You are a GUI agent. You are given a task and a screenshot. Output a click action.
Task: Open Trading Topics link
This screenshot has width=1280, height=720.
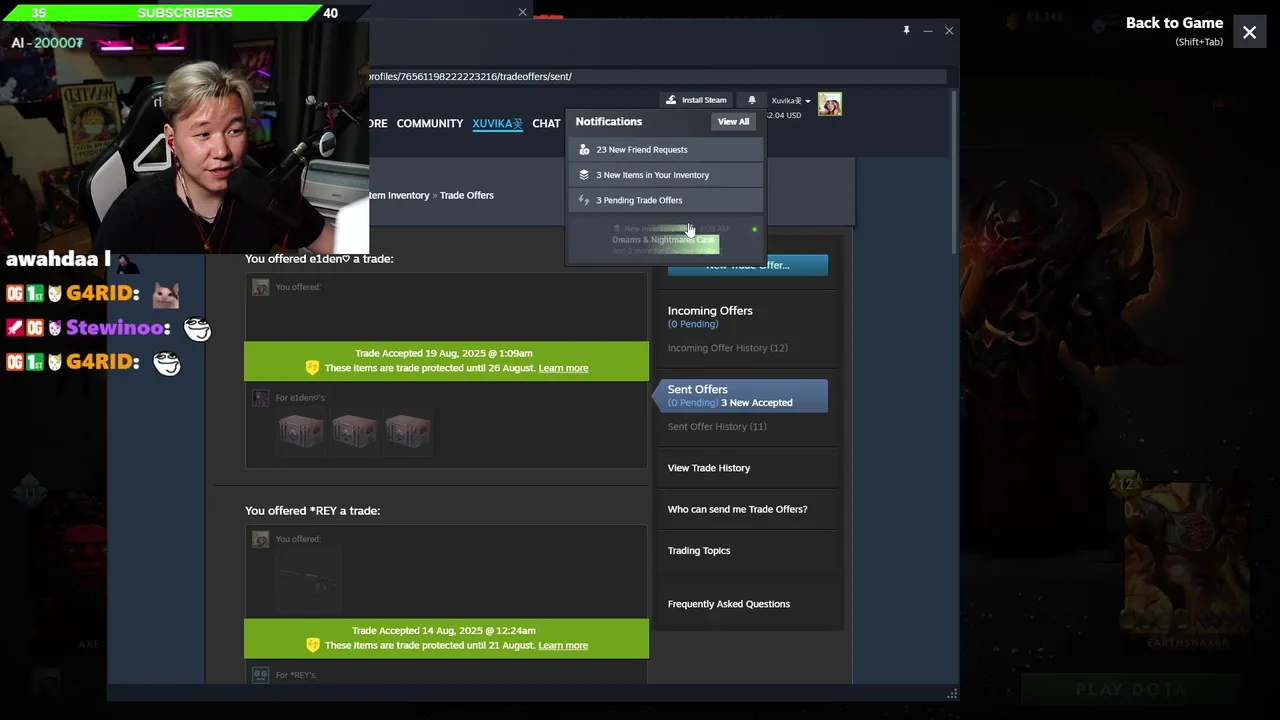(698, 551)
